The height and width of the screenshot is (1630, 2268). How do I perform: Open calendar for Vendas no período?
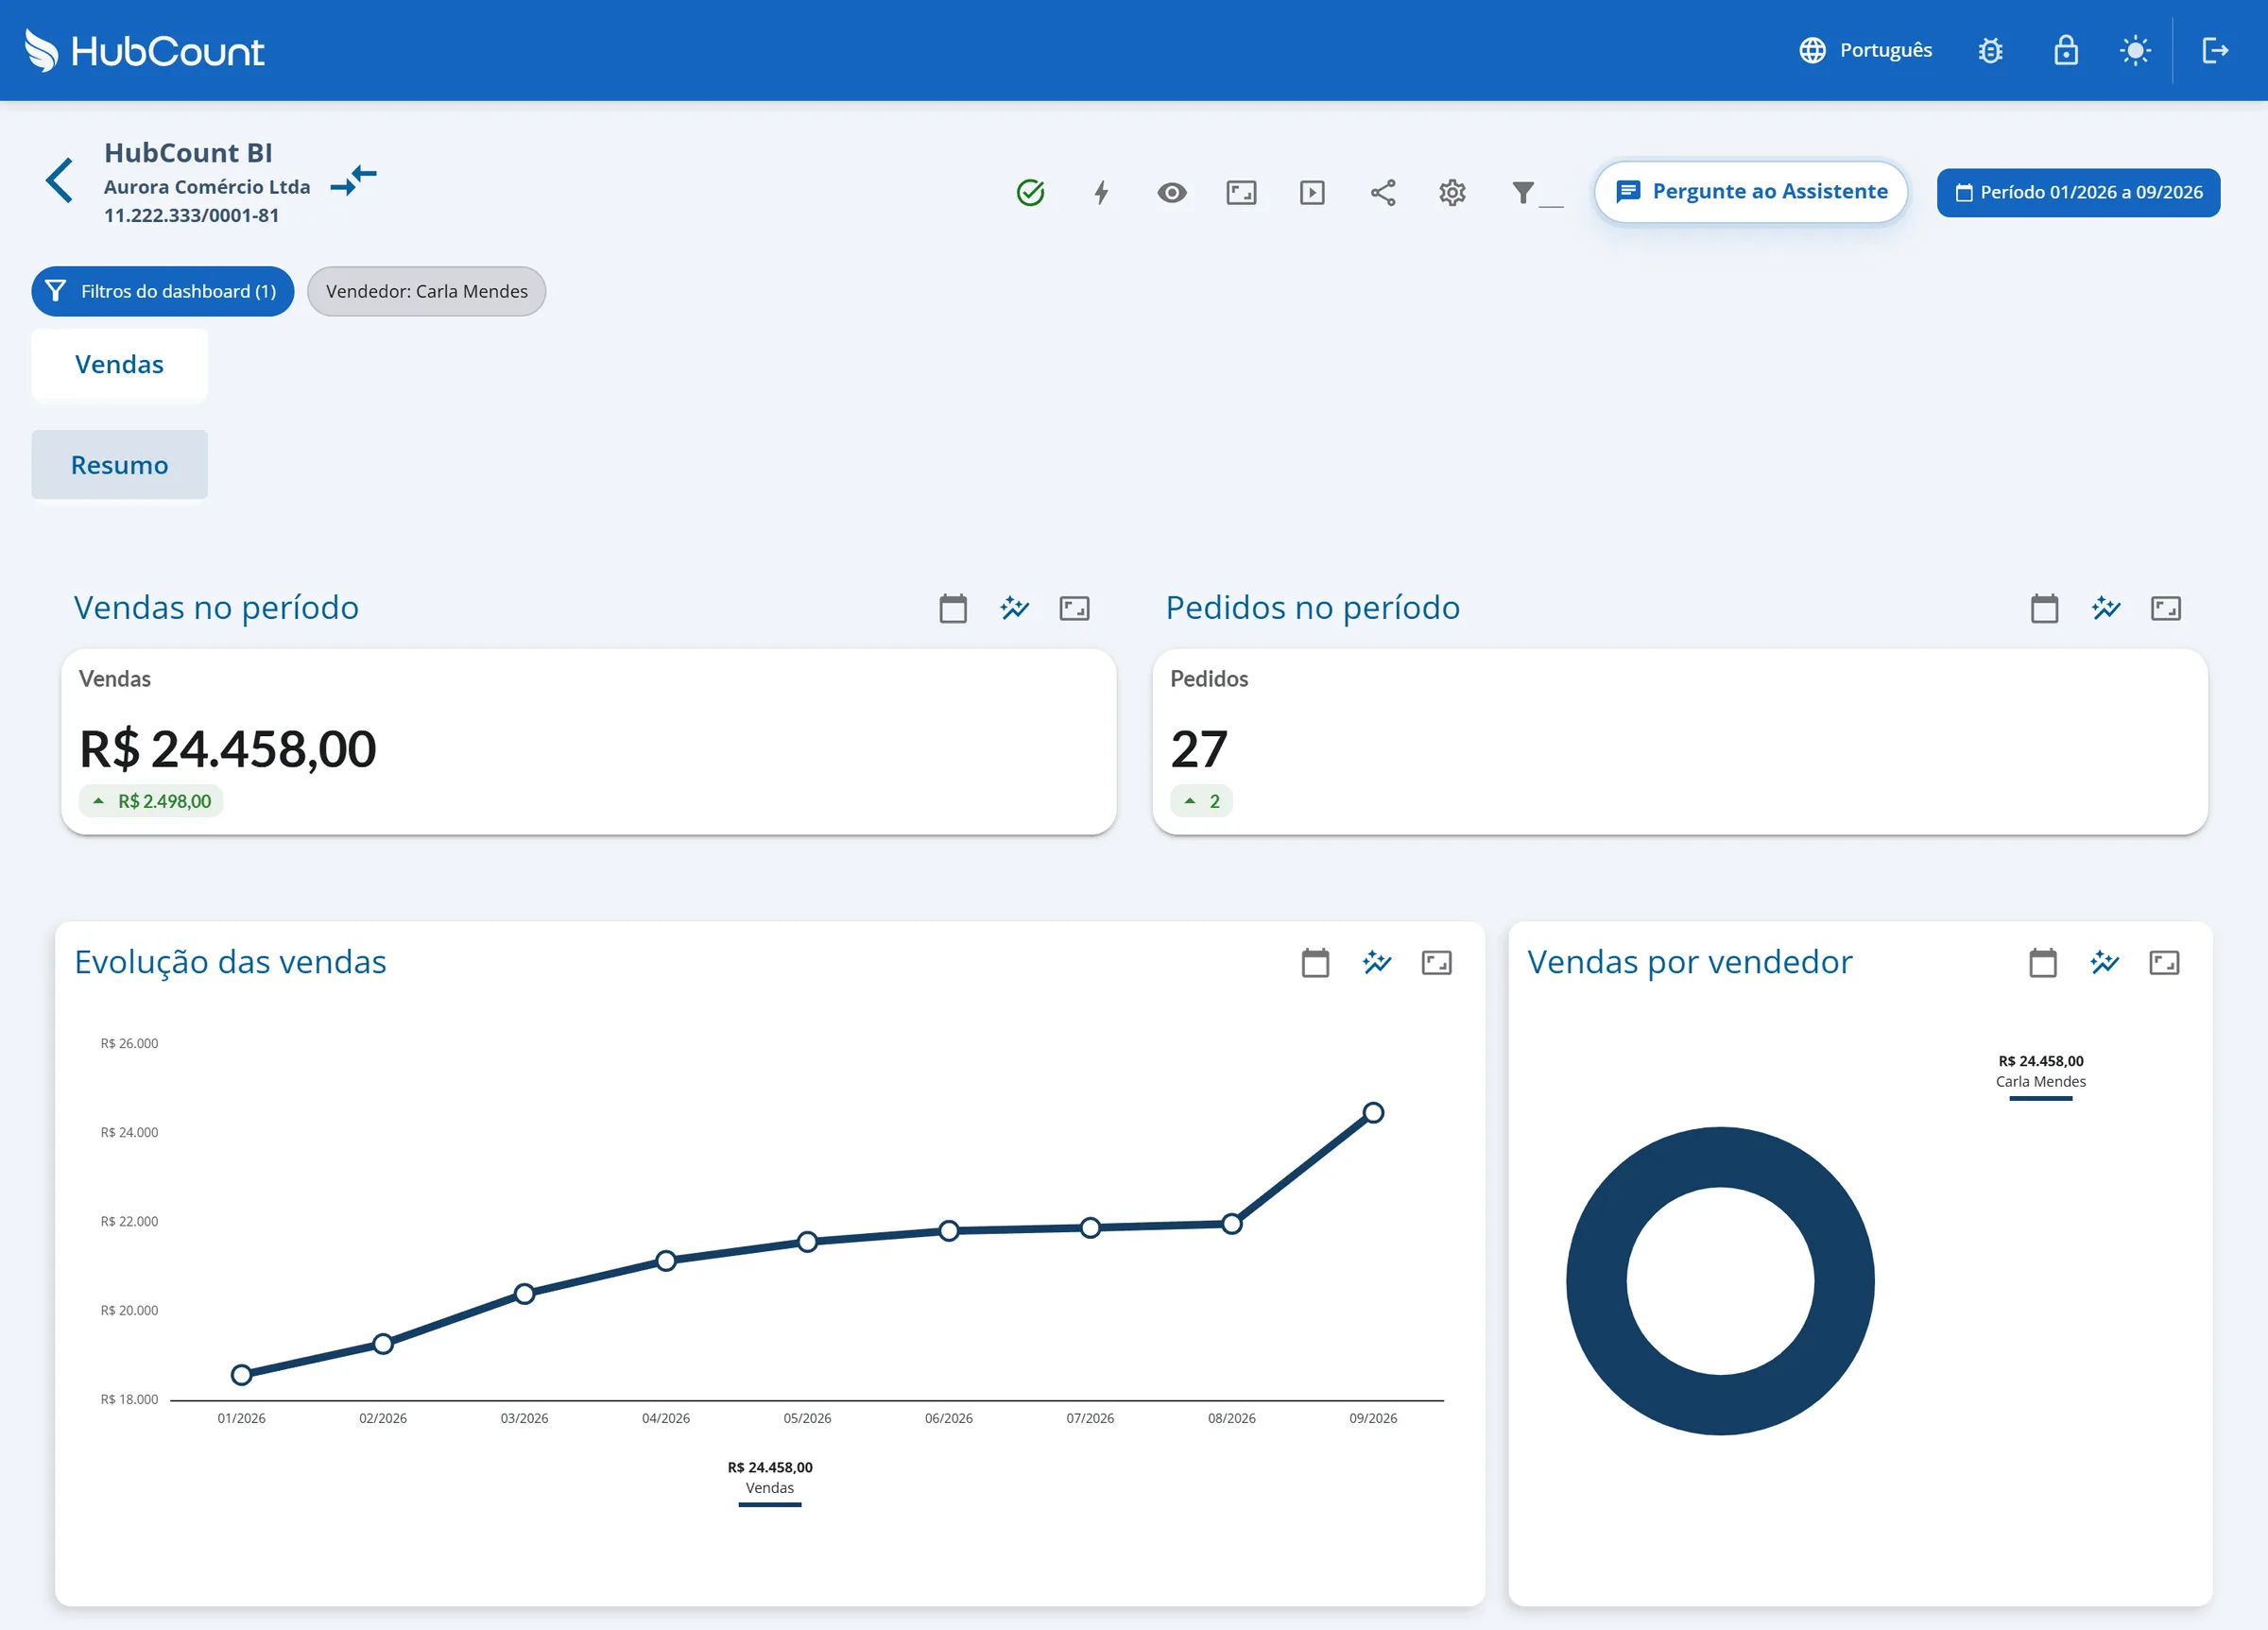pyautogui.click(x=953, y=608)
